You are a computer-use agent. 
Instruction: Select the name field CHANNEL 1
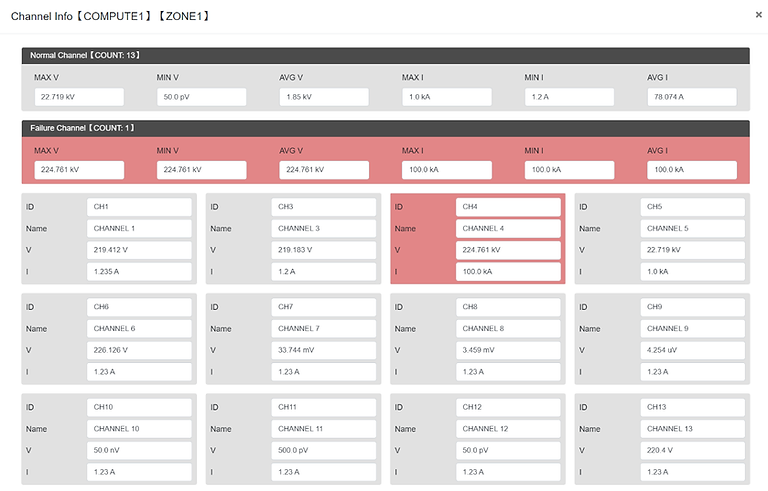(139, 228)
